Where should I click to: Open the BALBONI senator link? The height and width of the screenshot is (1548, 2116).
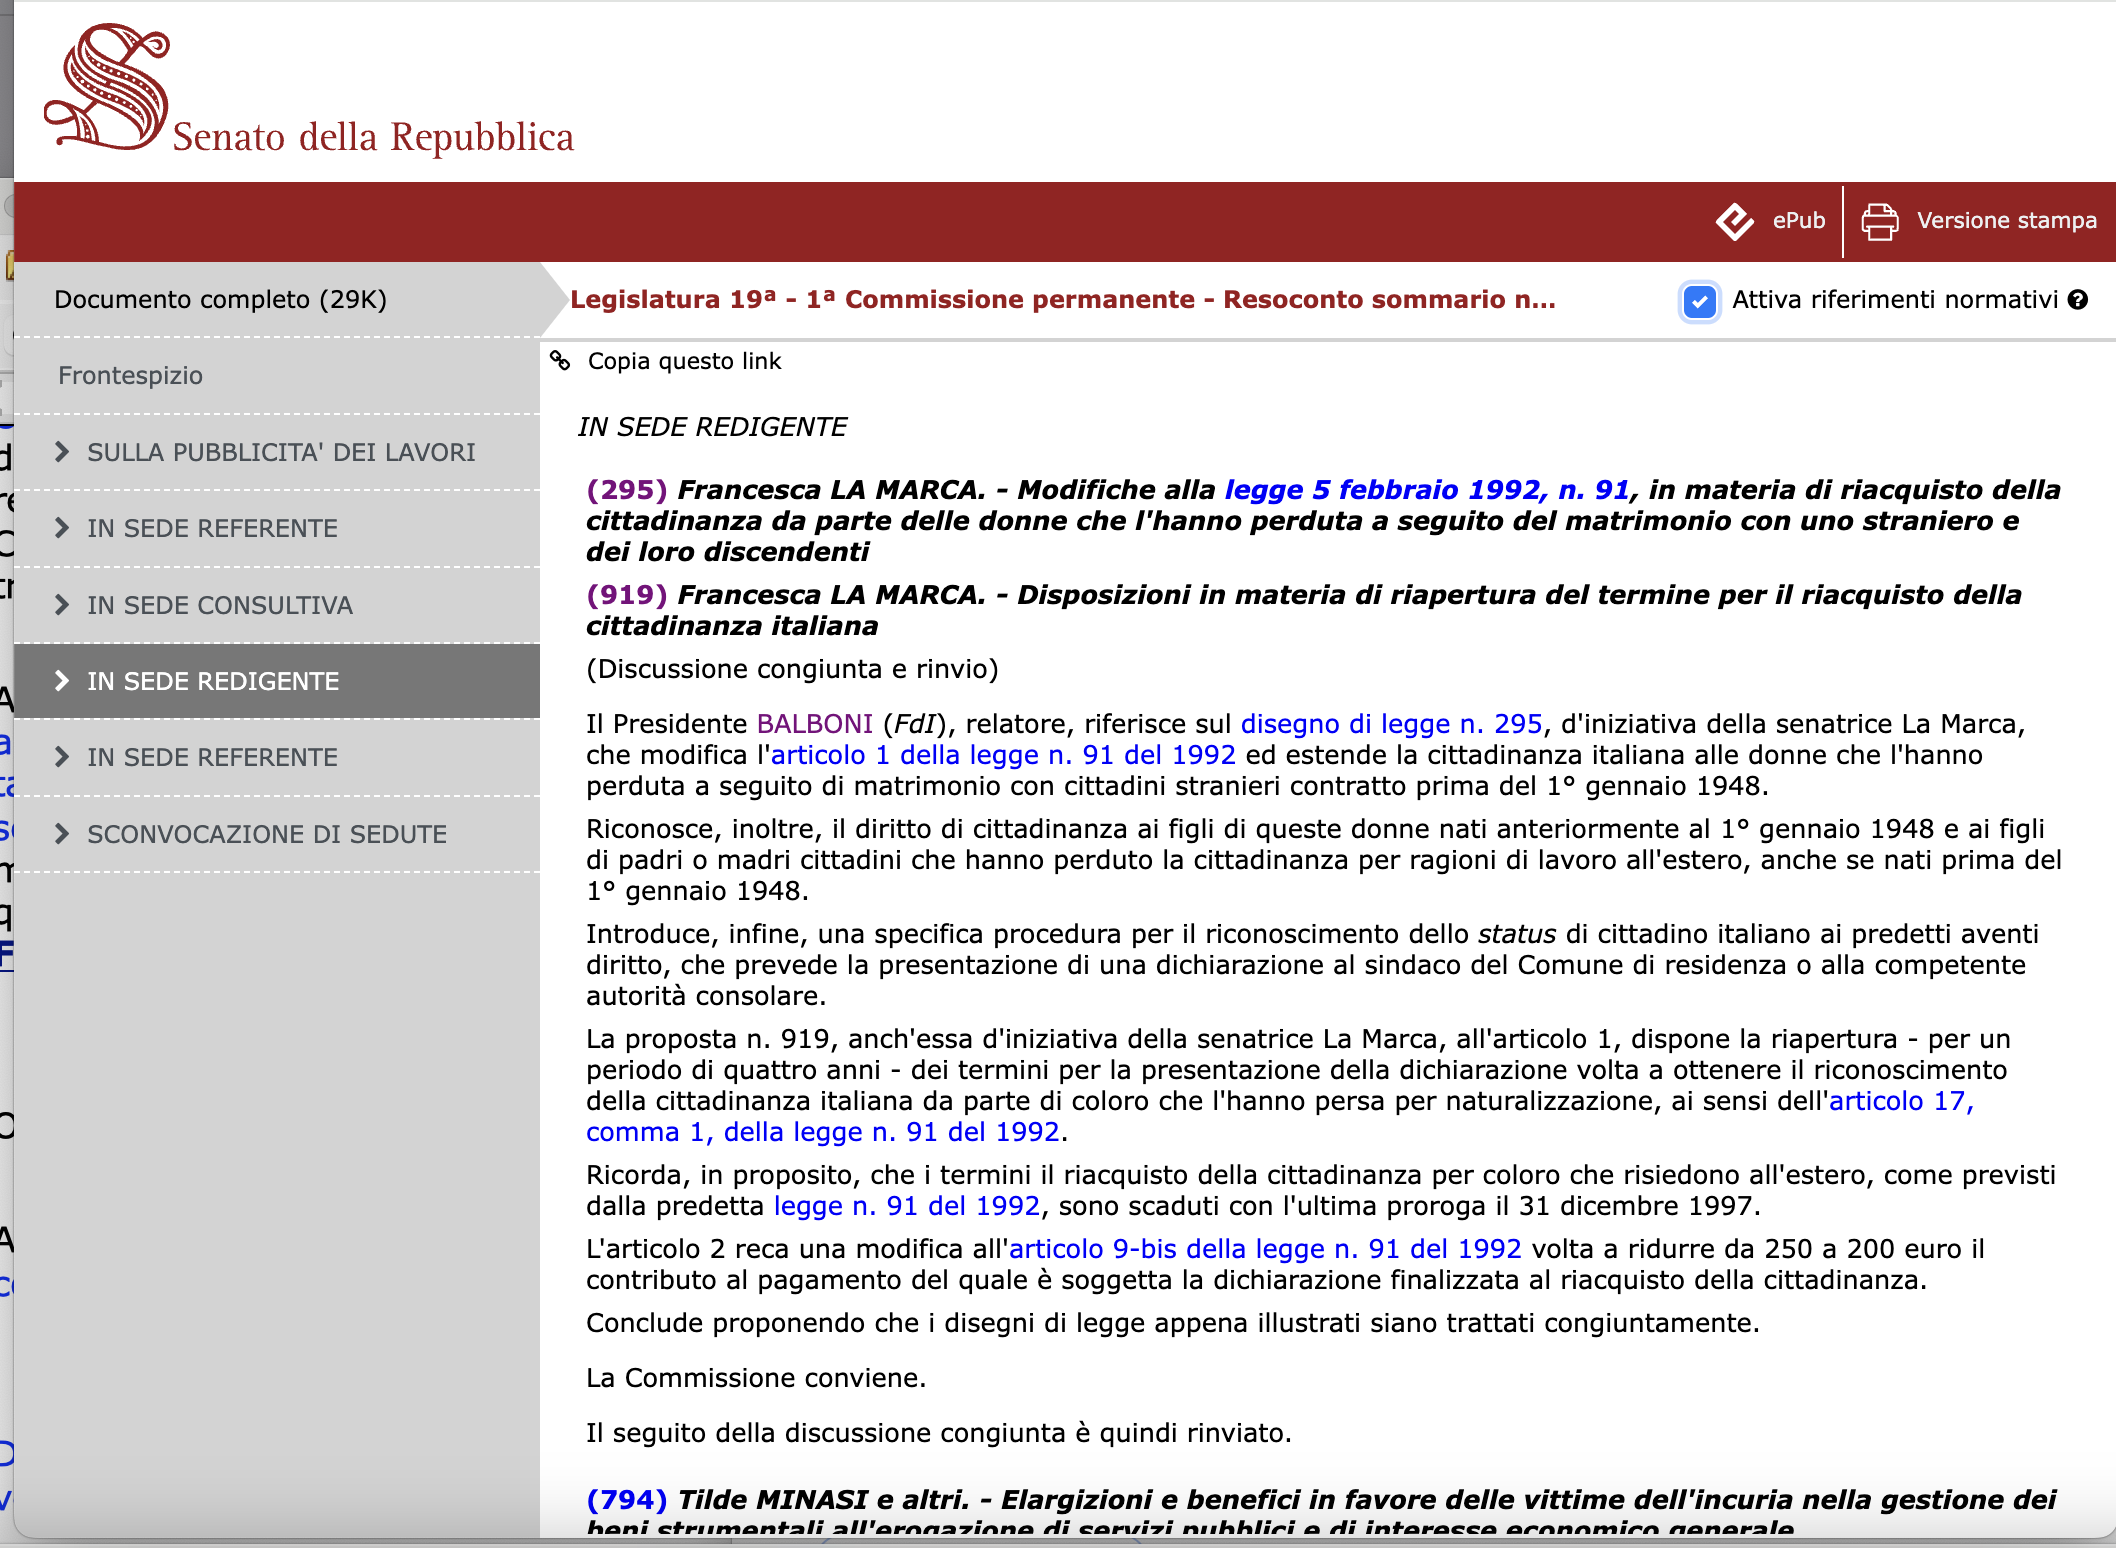(x=815, y=724)
